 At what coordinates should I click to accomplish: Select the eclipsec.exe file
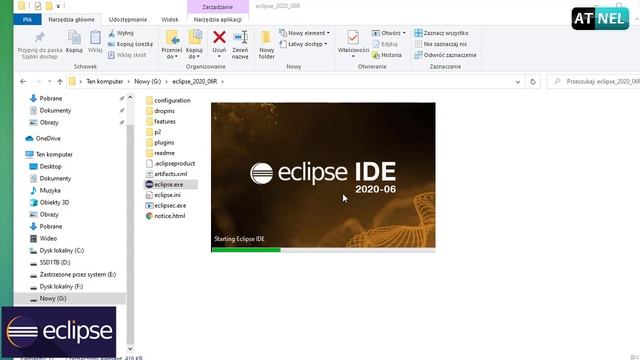click(x=170, y=206)
